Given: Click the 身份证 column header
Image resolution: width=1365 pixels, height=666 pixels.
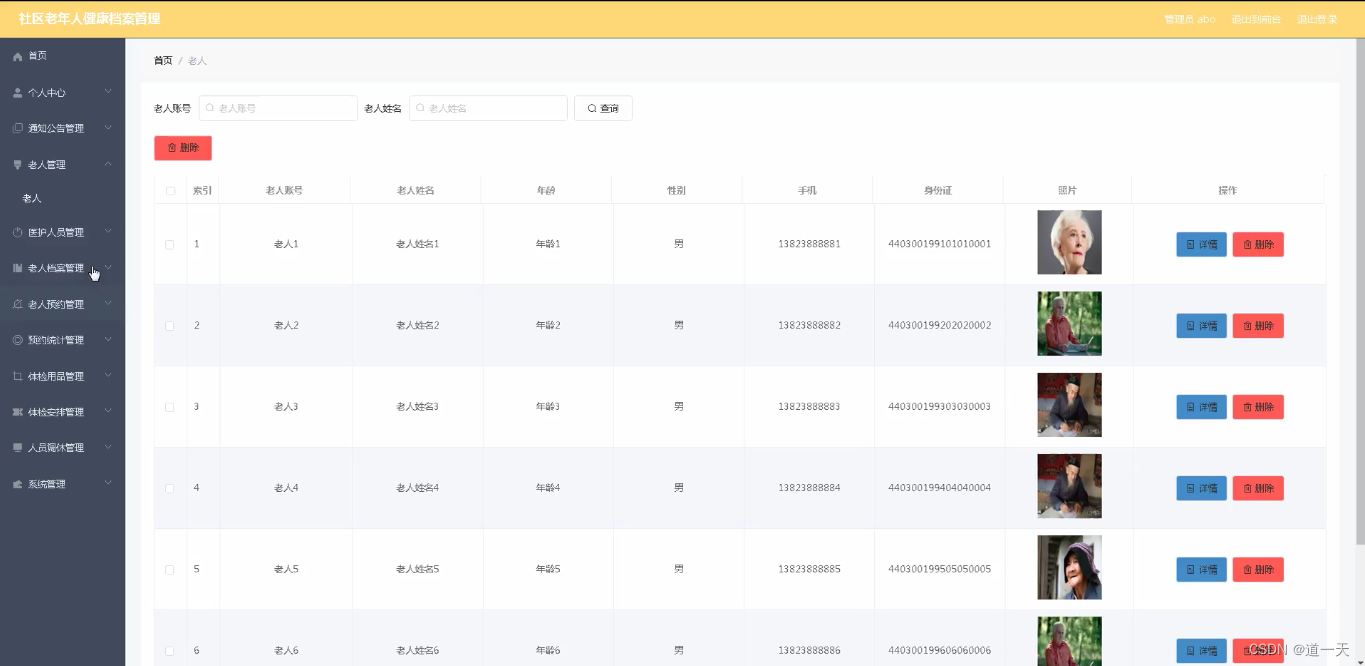Looking at the screenshot, I should pyautogui.click(x=938, y=191).
